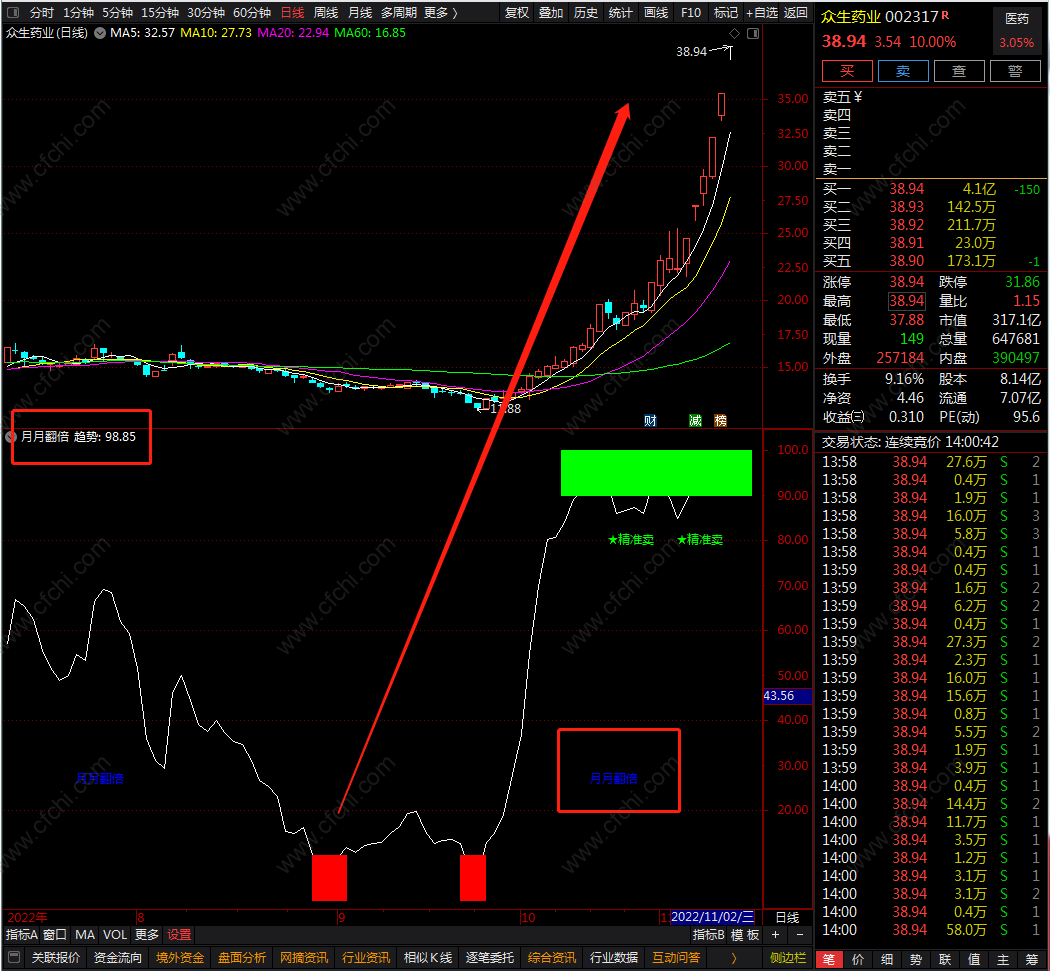
Task: Open the 资金流向 tab
Action: tap(117, 958)
